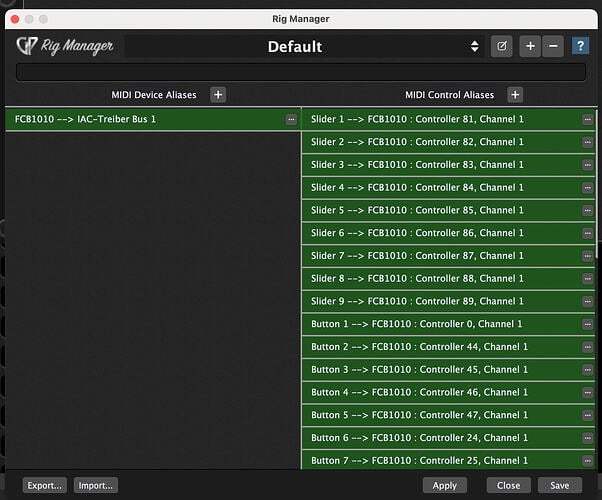Image resolution: width=602 pixels, height=500 pixels.
Task: Open options menu for Button 3 alias
Action: [x=587, y=370]
